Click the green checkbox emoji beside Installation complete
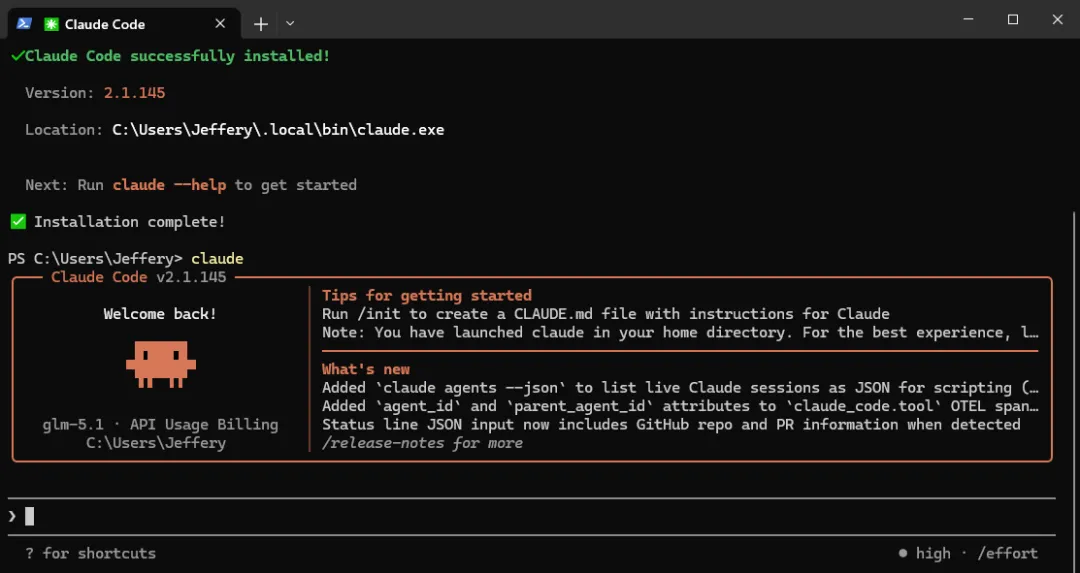The height and width of the screenshot is (573, 1080). click(18, 222)
